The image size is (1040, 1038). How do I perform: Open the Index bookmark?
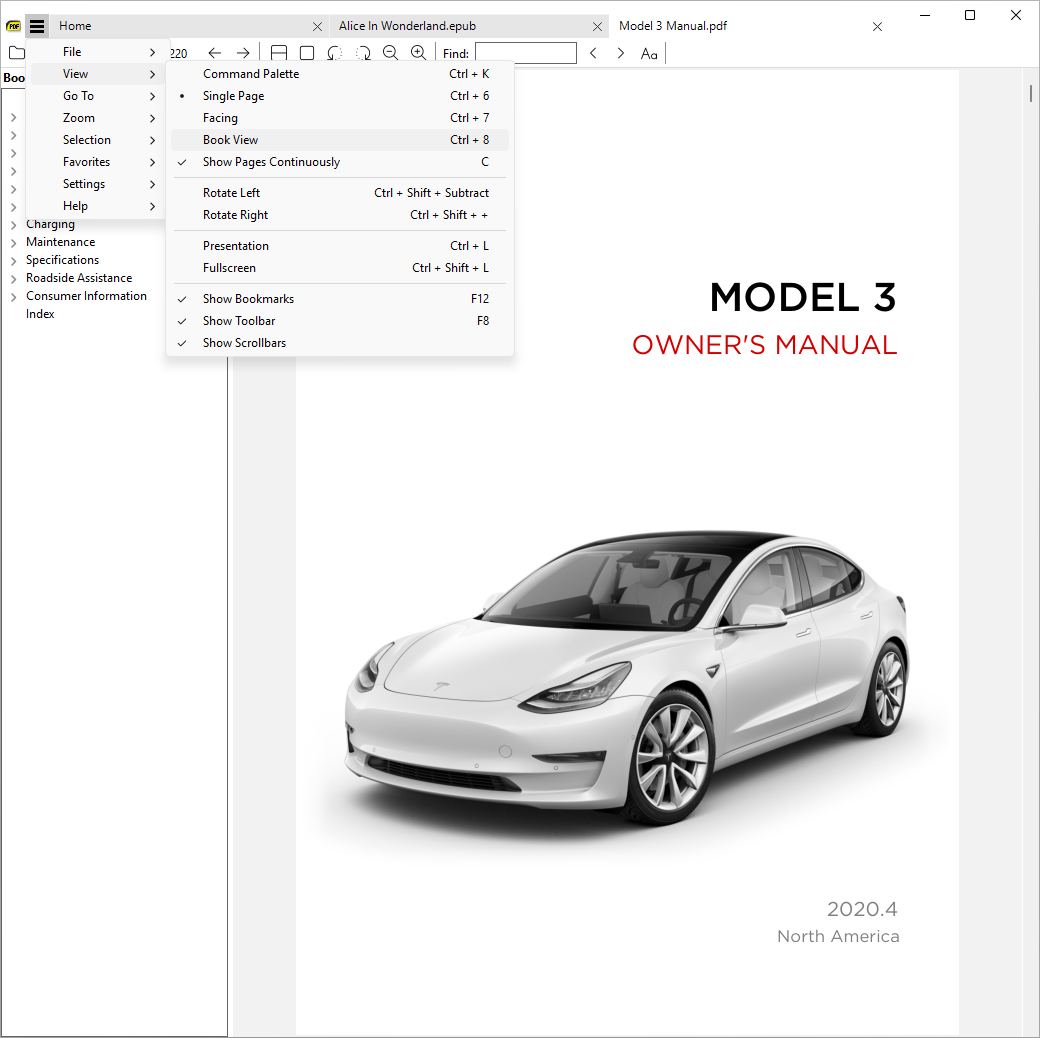pos(40,314)
